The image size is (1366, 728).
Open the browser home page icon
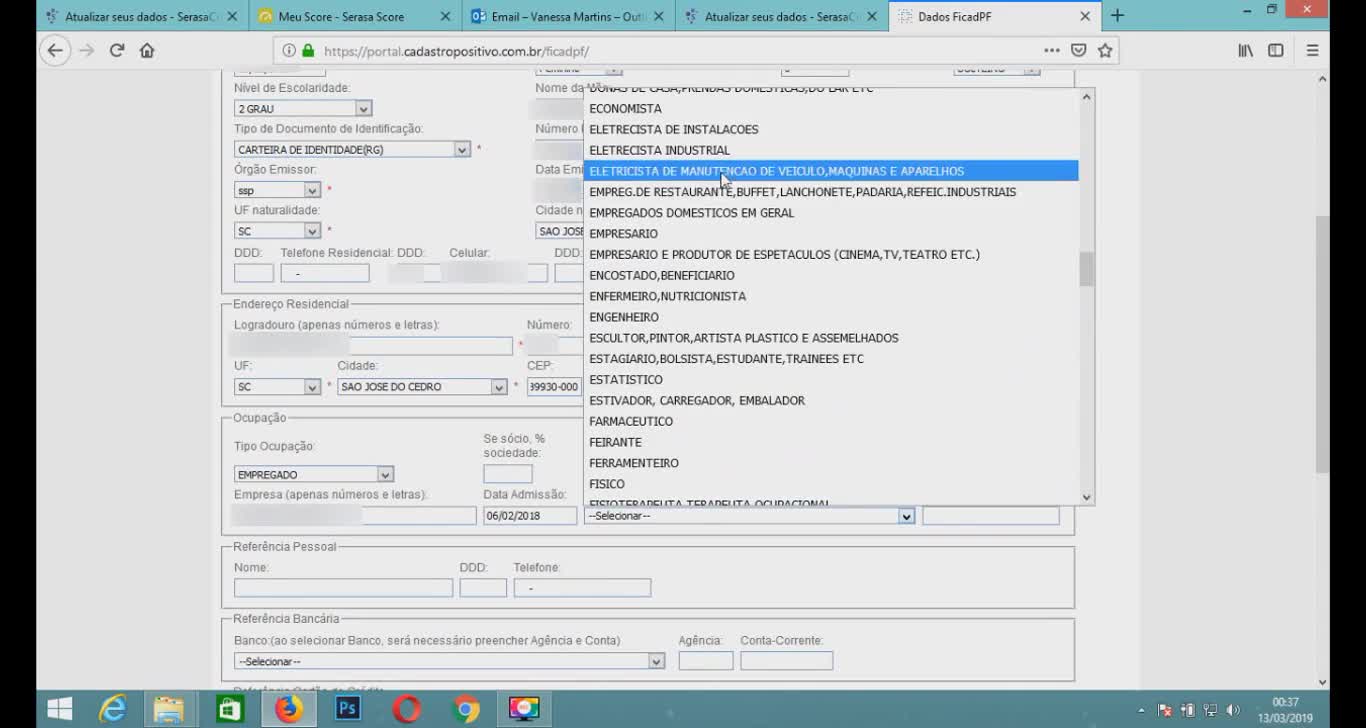pos(147,50)
